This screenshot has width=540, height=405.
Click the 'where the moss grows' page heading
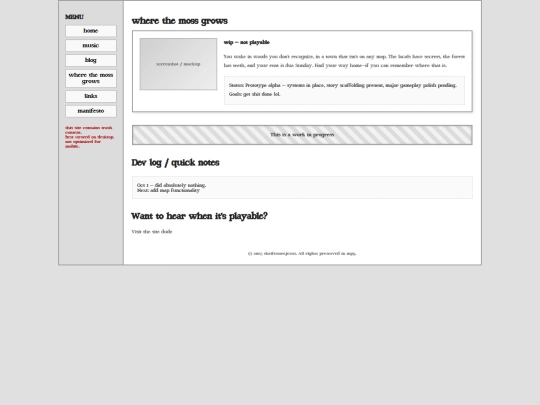(179, 21)
